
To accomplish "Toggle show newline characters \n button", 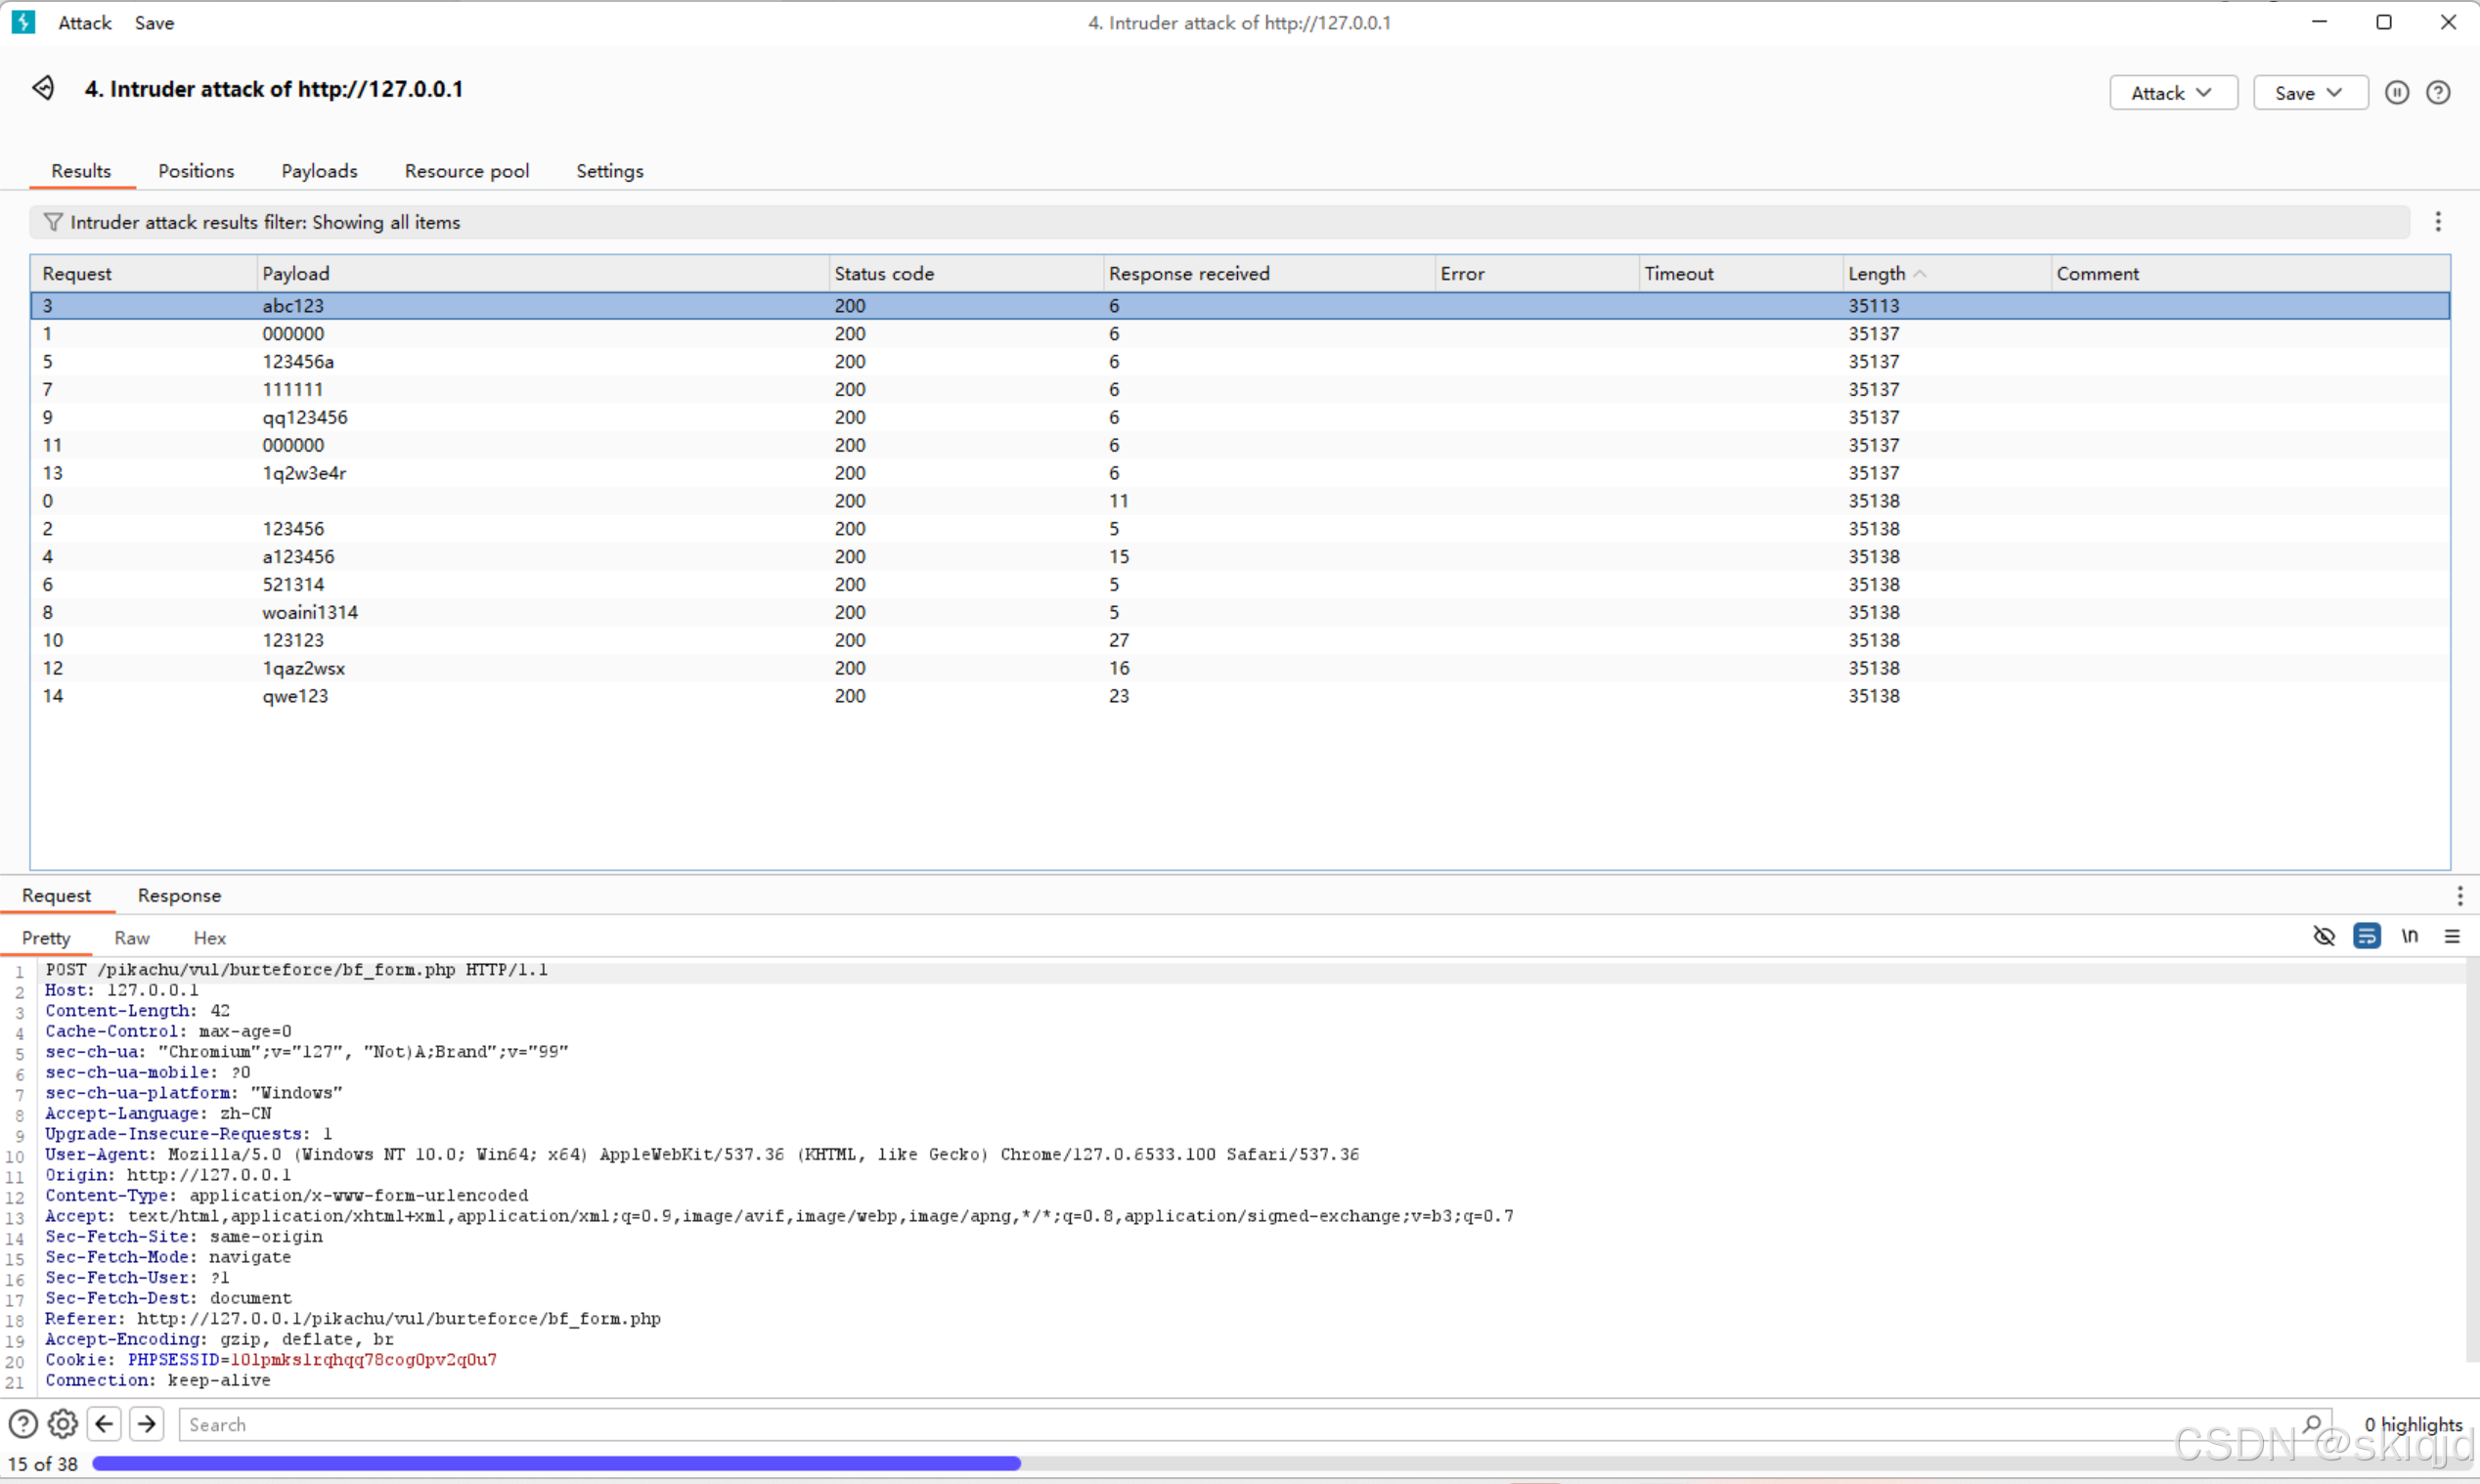I will [x=2409, y=936].
